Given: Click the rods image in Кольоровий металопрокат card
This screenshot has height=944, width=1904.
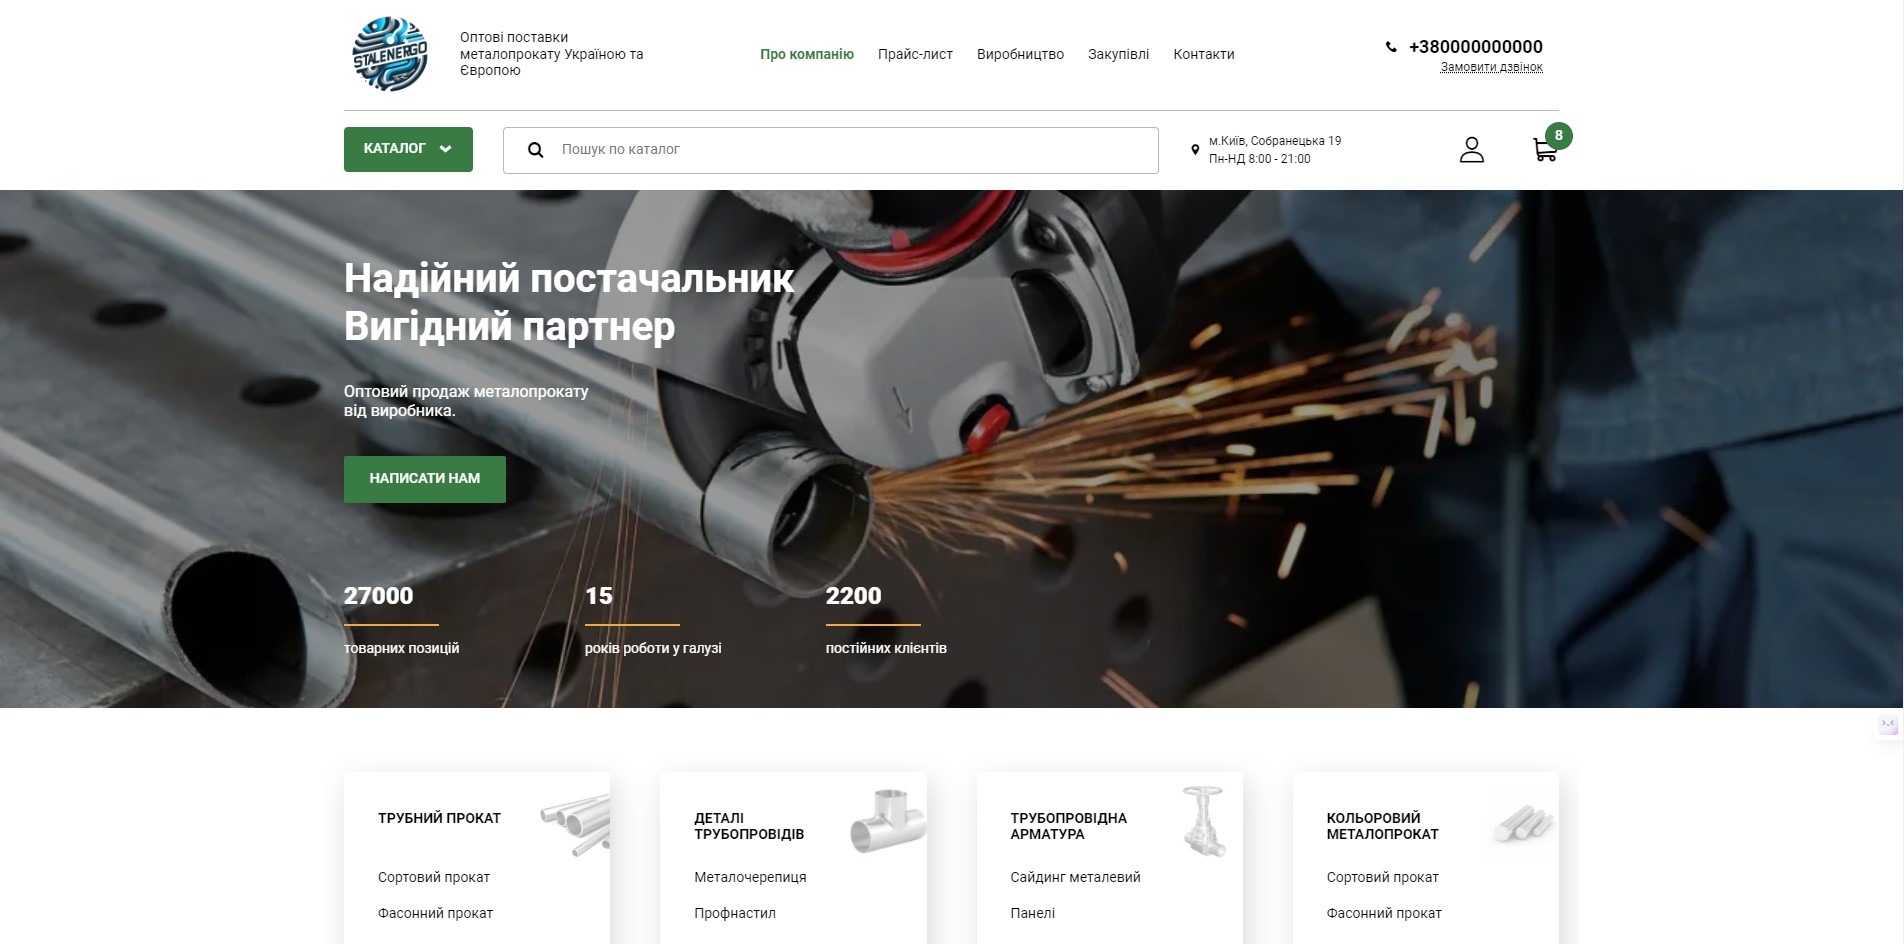Looking at the screenshot, I should pos(1525,822).
